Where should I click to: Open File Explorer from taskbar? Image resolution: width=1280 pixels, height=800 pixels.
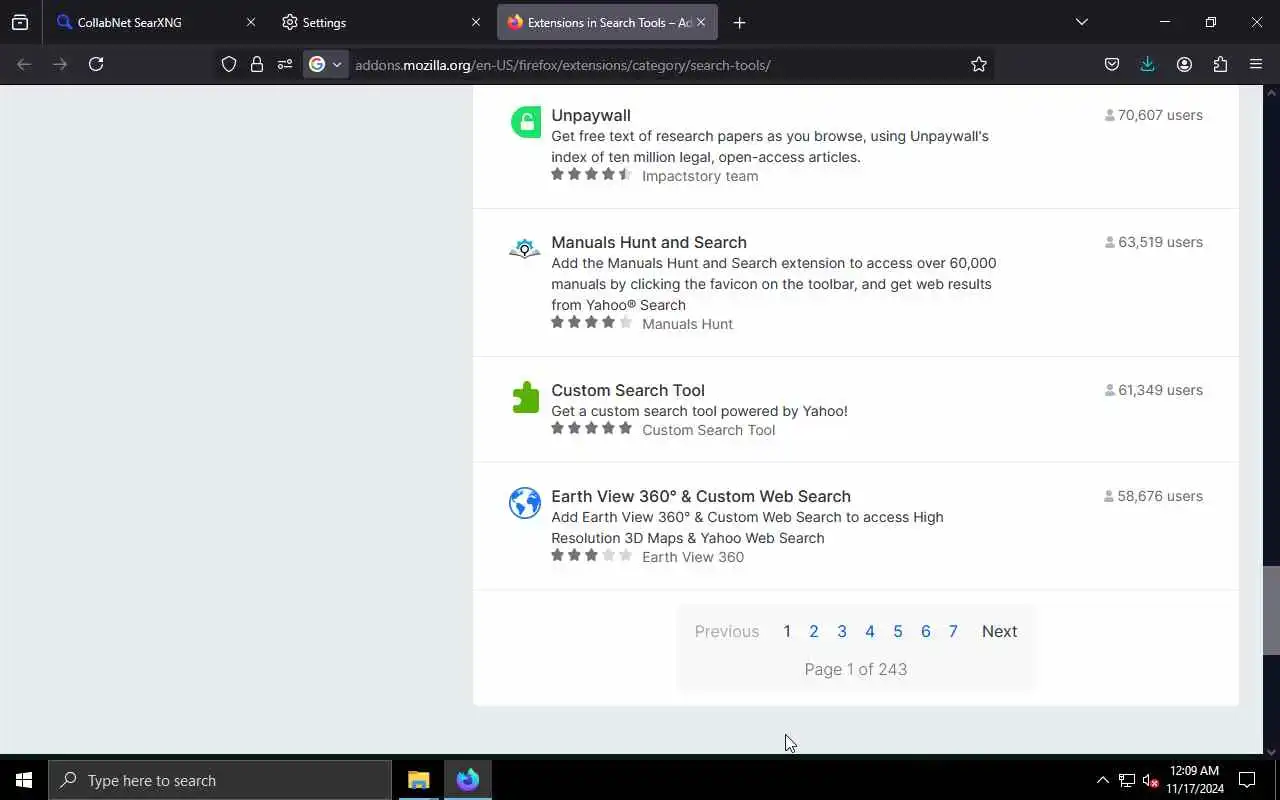pyautogui.click(x=418, y=780)
